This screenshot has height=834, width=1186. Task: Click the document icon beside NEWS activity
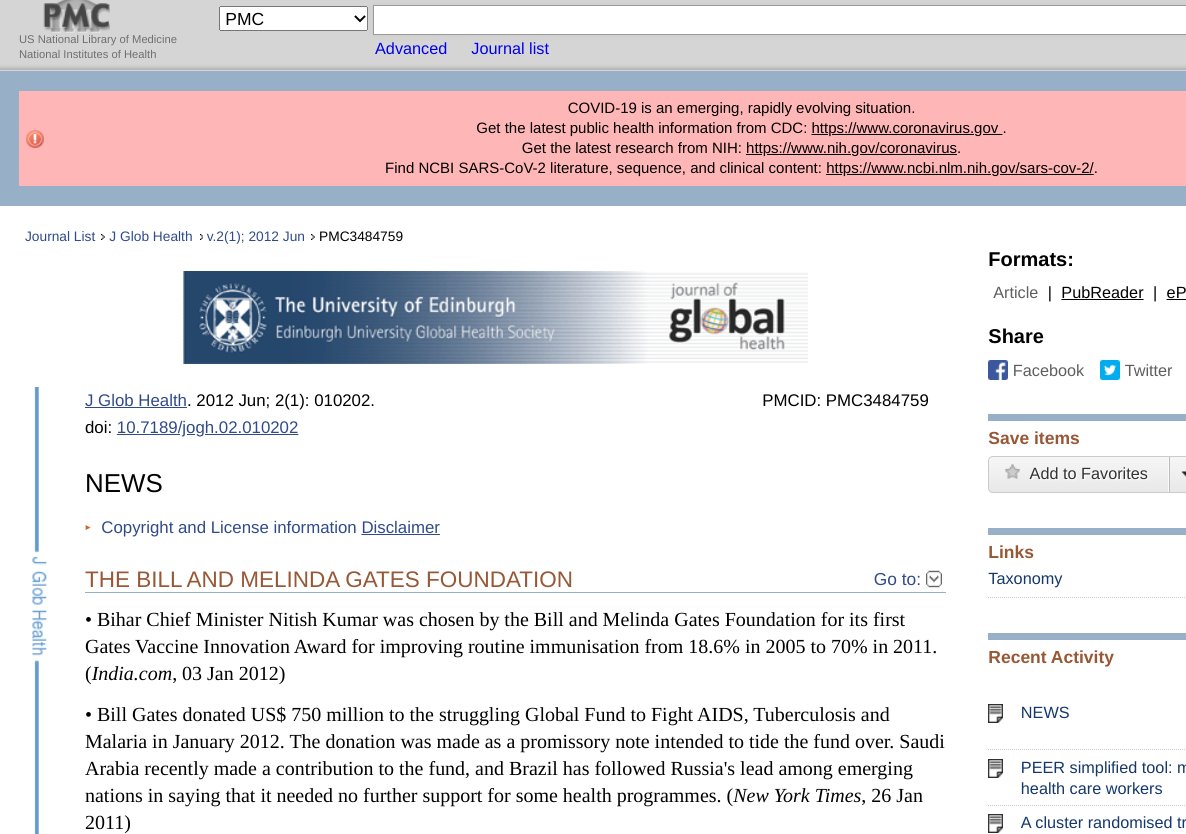pyautogui.click(x=995, y=714)
